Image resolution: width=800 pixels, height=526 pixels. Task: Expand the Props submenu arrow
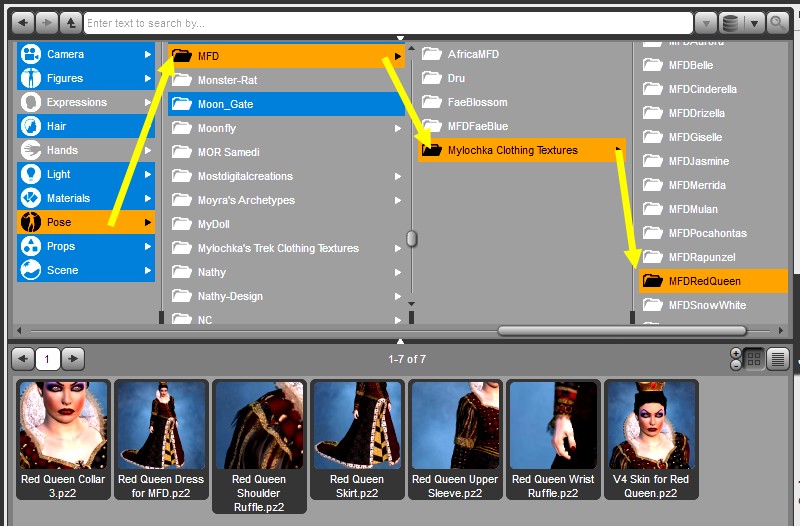click(x=147, y=246)
